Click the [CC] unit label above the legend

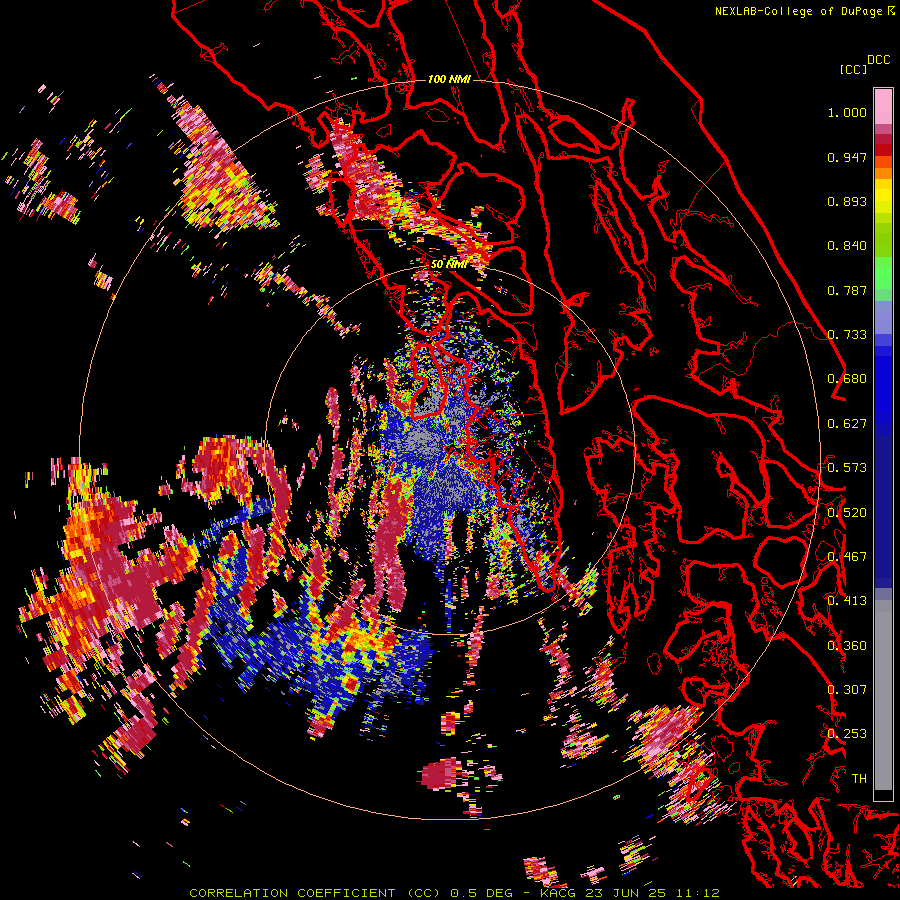(x=853, y=69)
